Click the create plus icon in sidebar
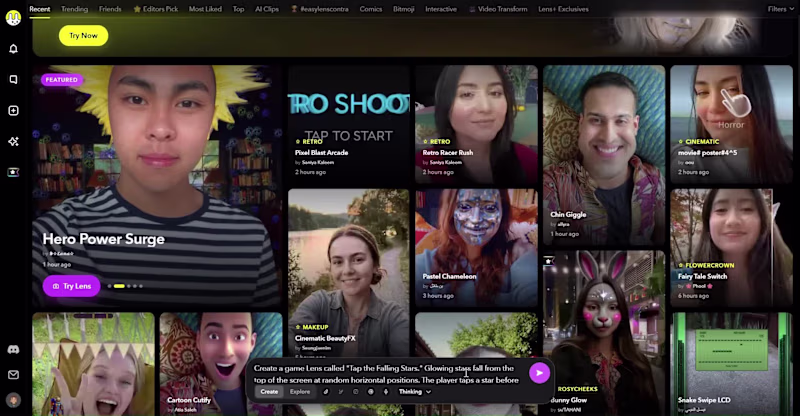 click(x=13, y=110)
